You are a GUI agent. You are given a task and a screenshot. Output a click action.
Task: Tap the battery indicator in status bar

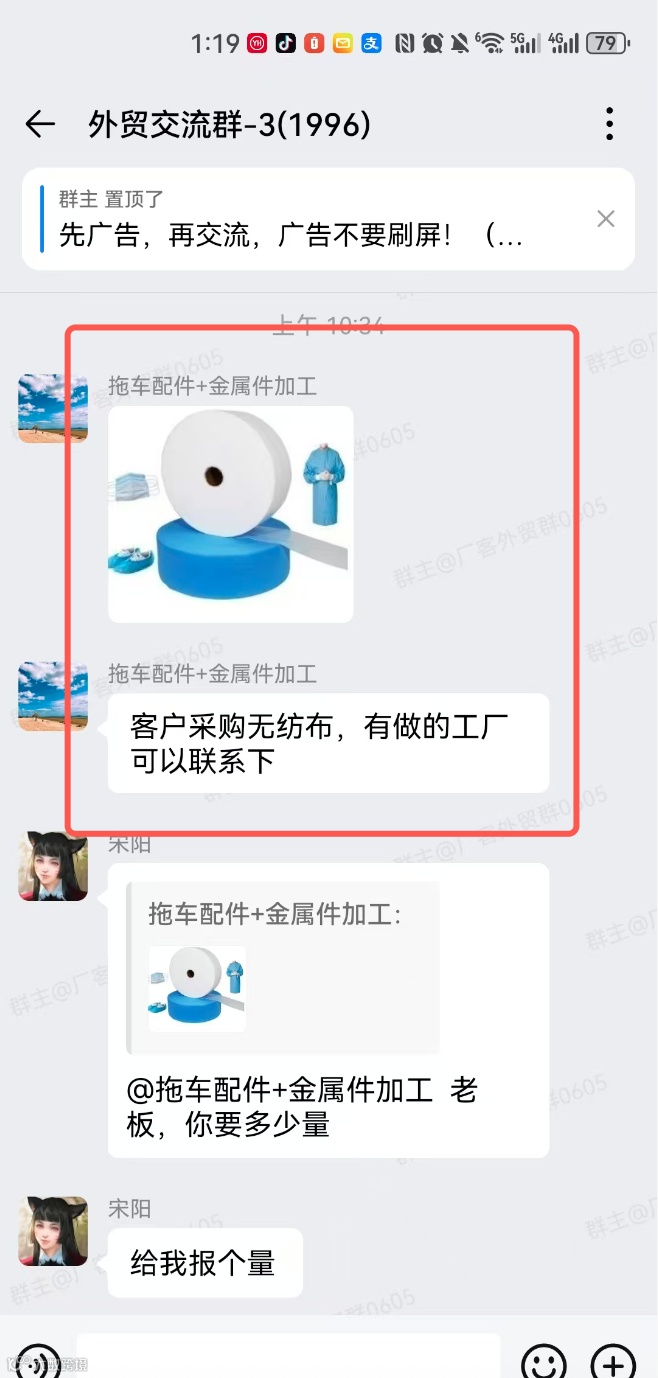[609, 43]
